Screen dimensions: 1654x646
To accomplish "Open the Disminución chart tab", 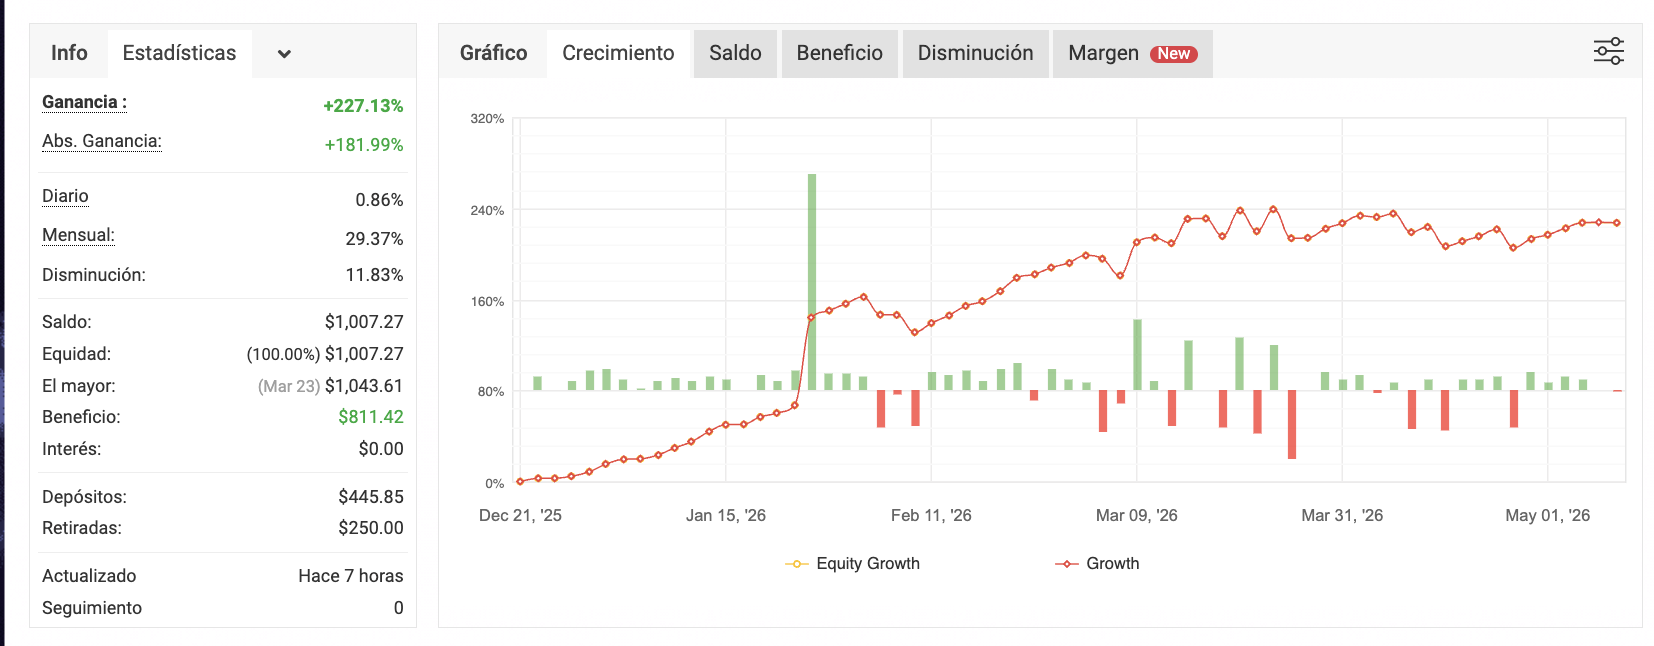I will pyautogui.click(x=975, y=53).
